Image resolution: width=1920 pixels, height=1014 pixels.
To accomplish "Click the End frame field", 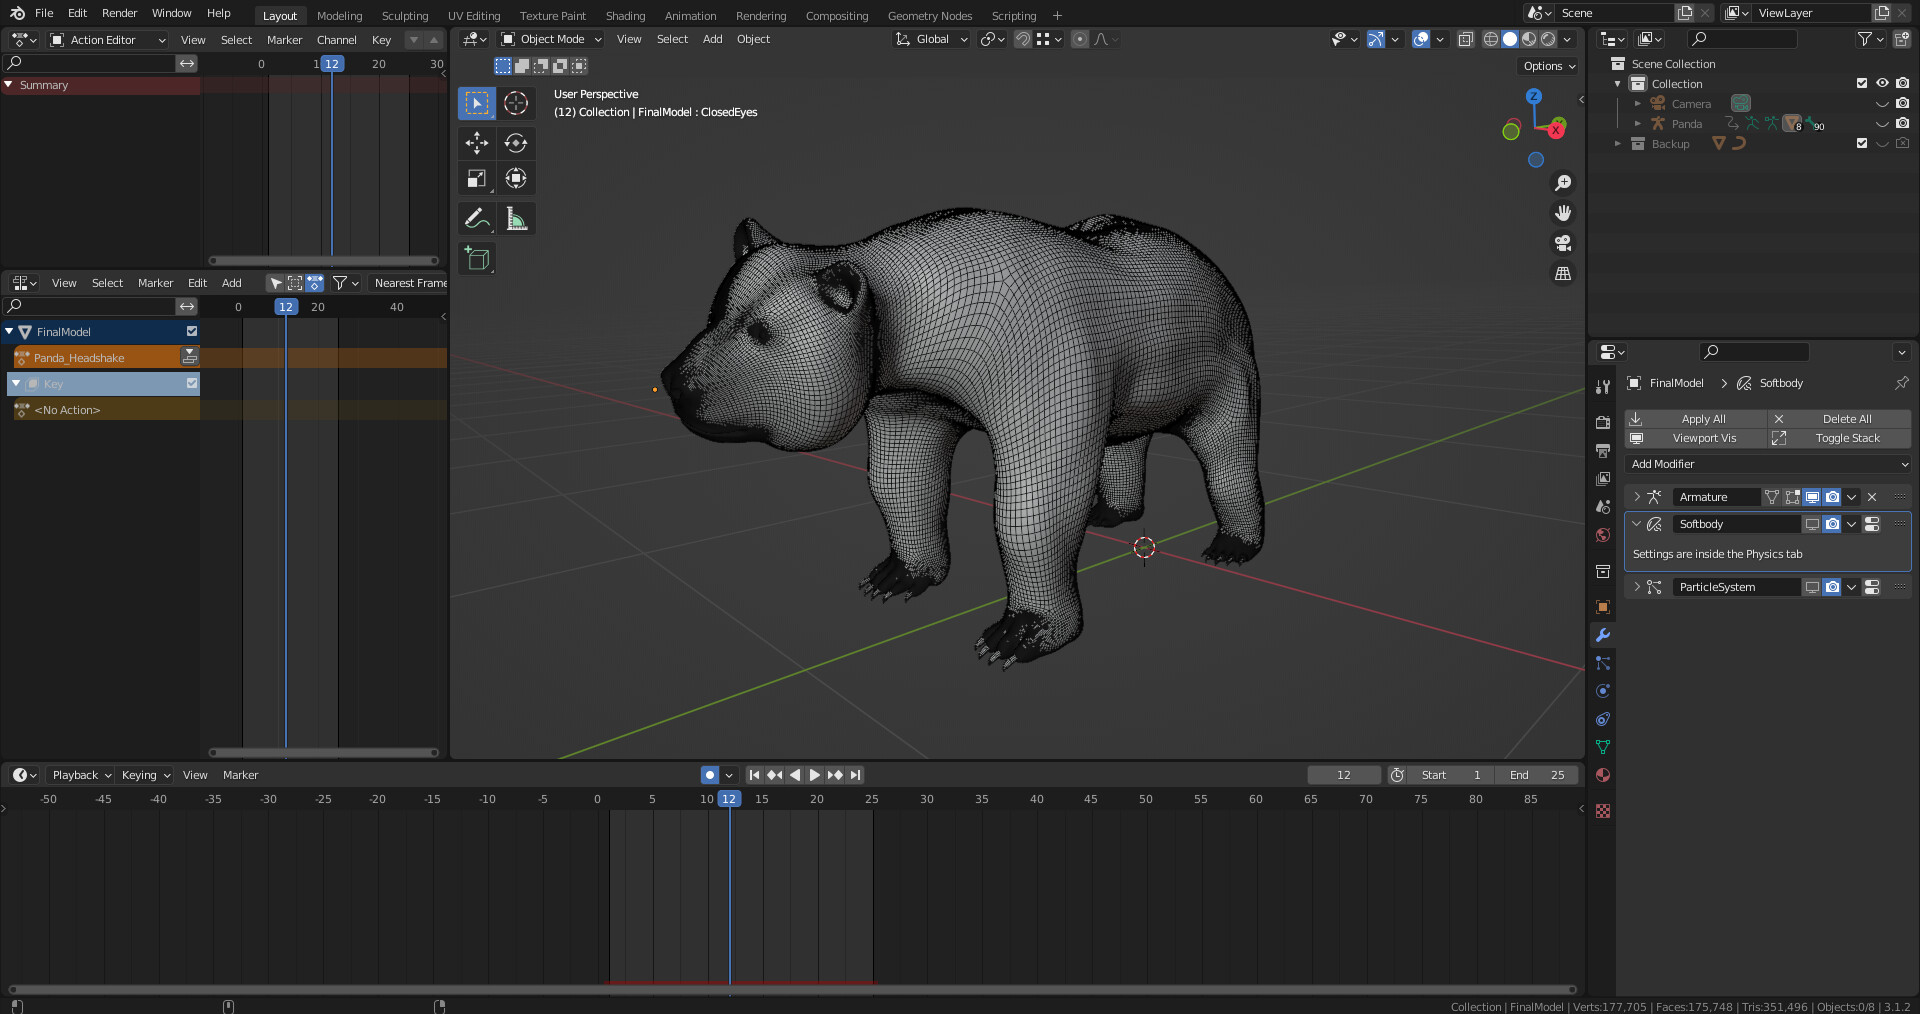I will [1537, 775].
